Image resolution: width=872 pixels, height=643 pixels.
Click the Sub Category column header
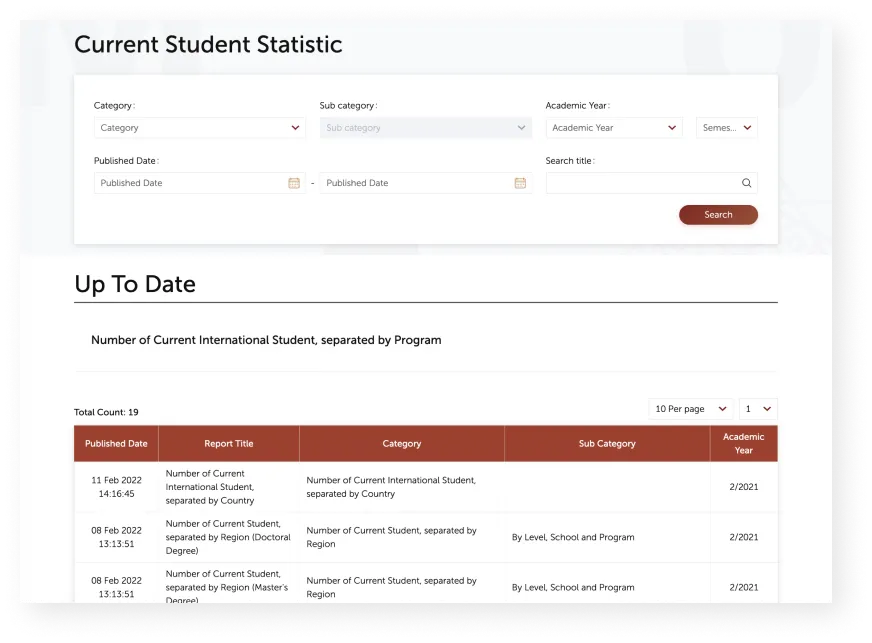[607, 444]
